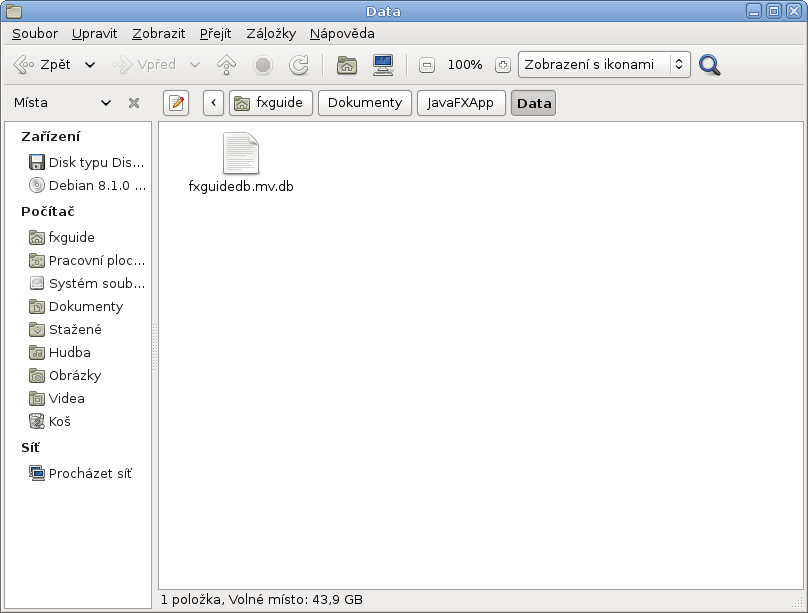
Task: Click the fxguide breadcrumb button
Action: [x=269, y=102]
